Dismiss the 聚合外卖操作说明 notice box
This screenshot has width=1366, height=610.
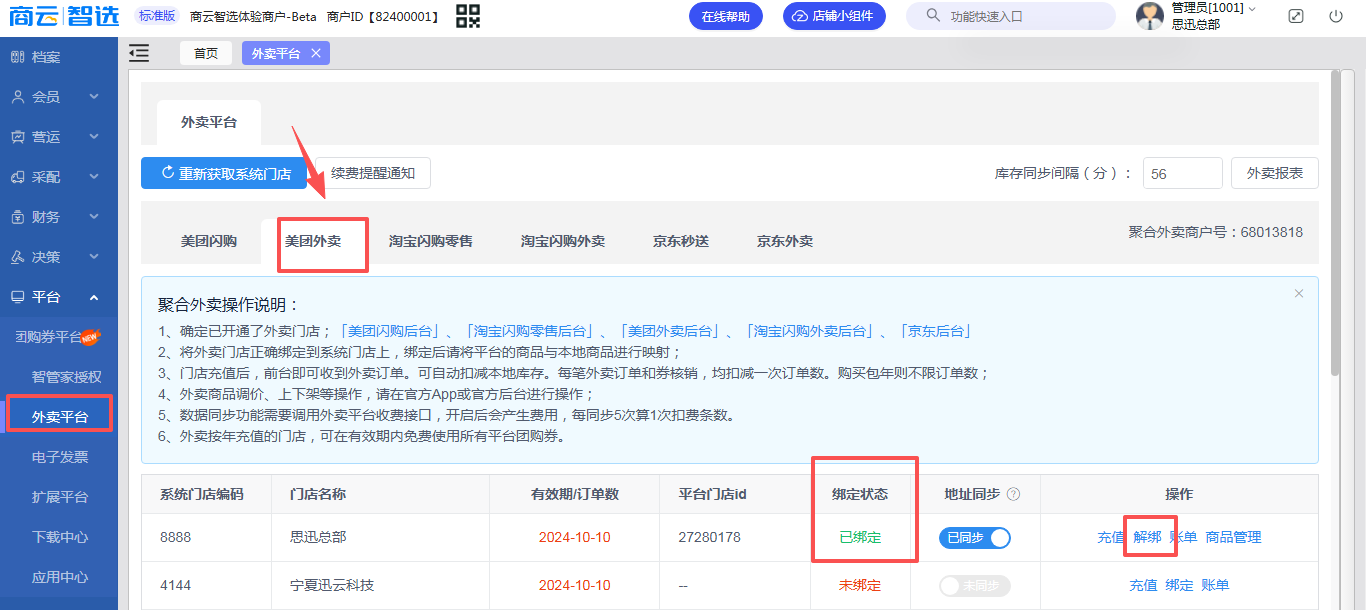pos(1299,294)
